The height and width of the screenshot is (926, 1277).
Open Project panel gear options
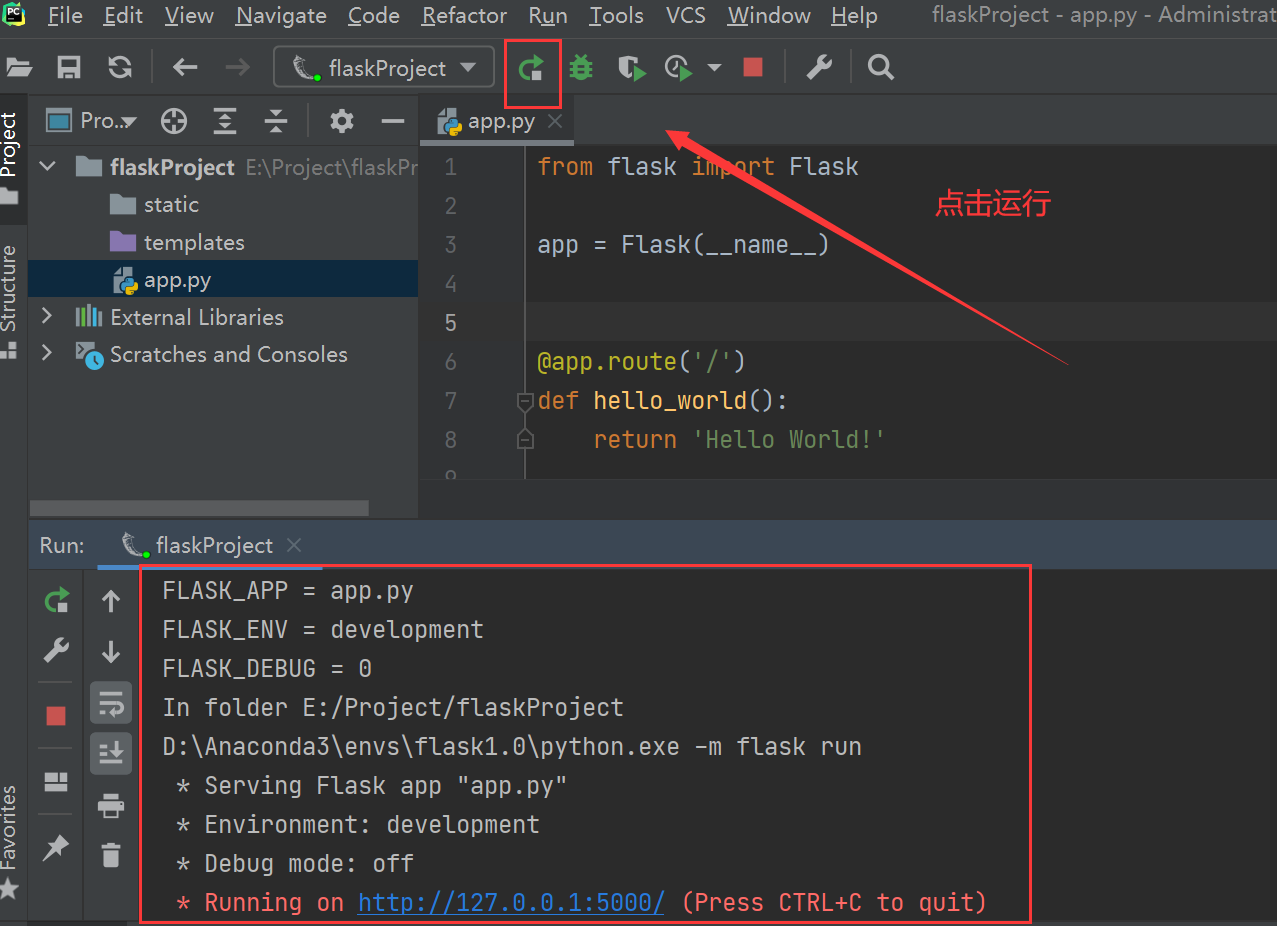click(x=342, y=121)
